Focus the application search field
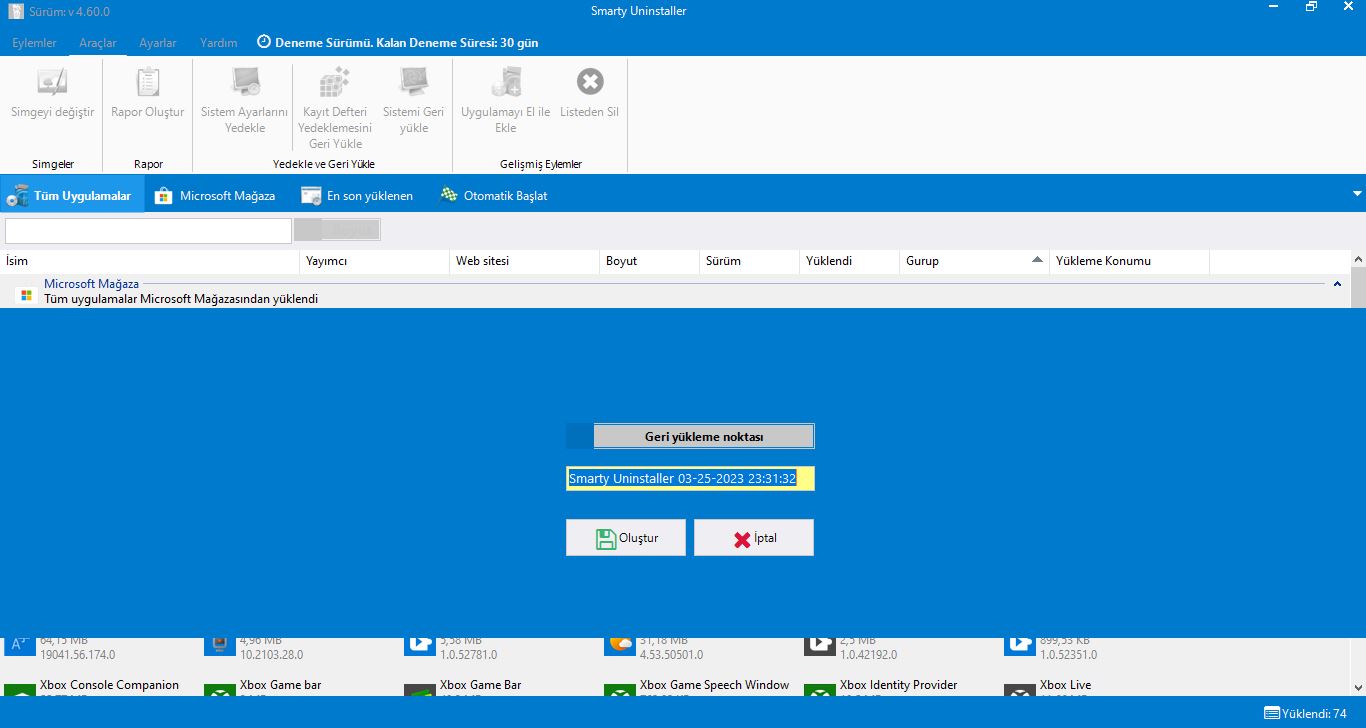The image size is (1366, 728). tap(148, 230)
